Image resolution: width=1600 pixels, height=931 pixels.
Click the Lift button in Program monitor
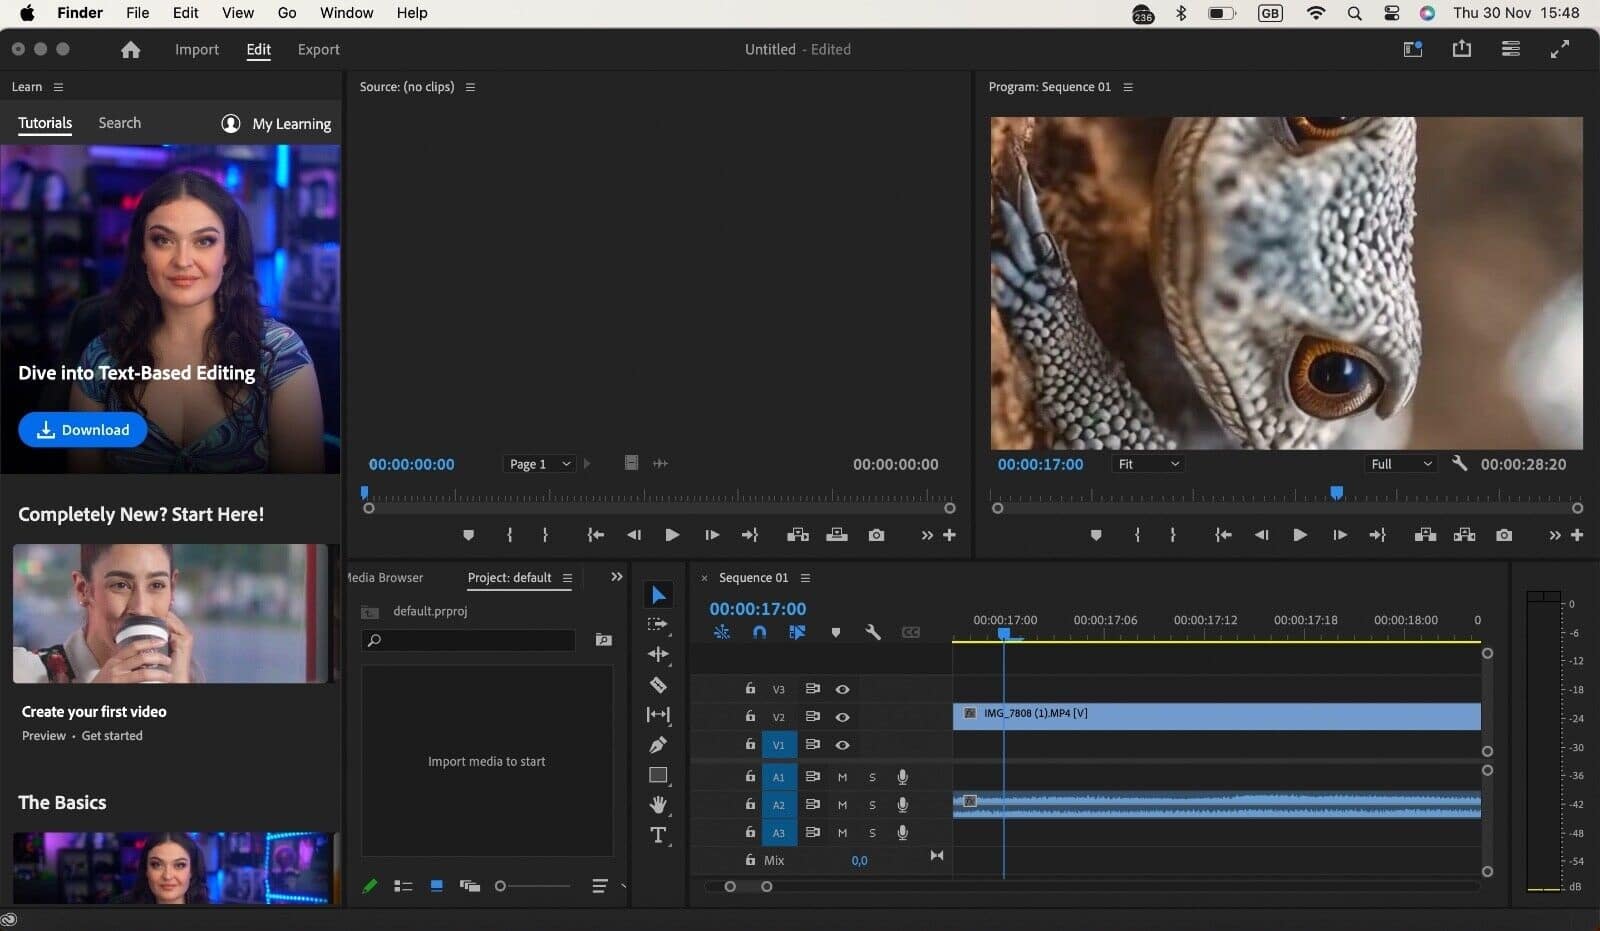[x=1426, y=535]
